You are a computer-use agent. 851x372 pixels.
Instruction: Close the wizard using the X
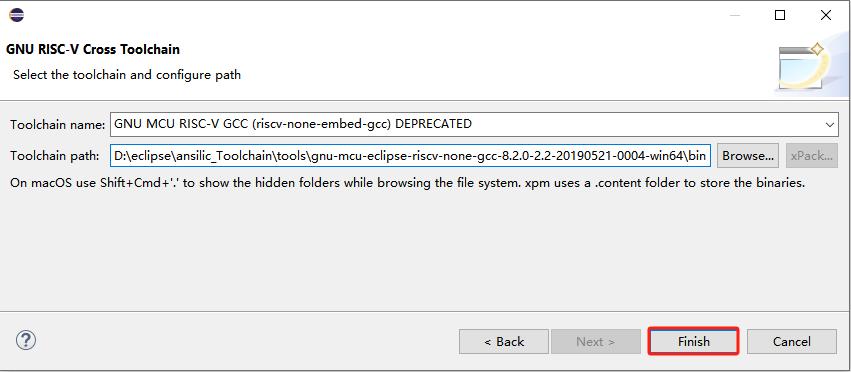pyautogui.click(x=825, y=15)
